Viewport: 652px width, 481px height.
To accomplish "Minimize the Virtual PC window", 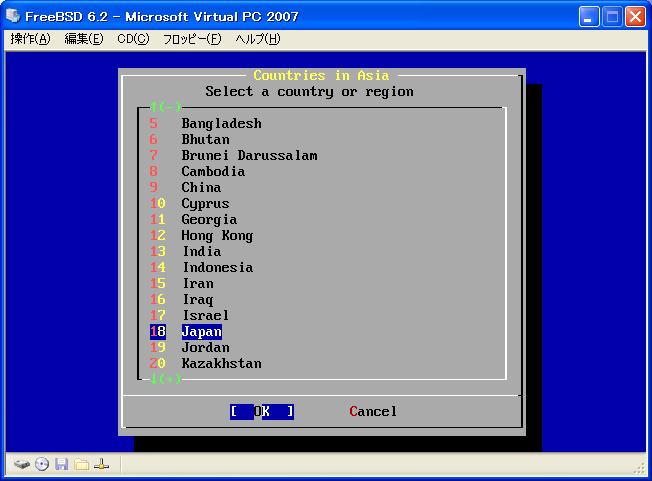I will click(x=589, y=17).
